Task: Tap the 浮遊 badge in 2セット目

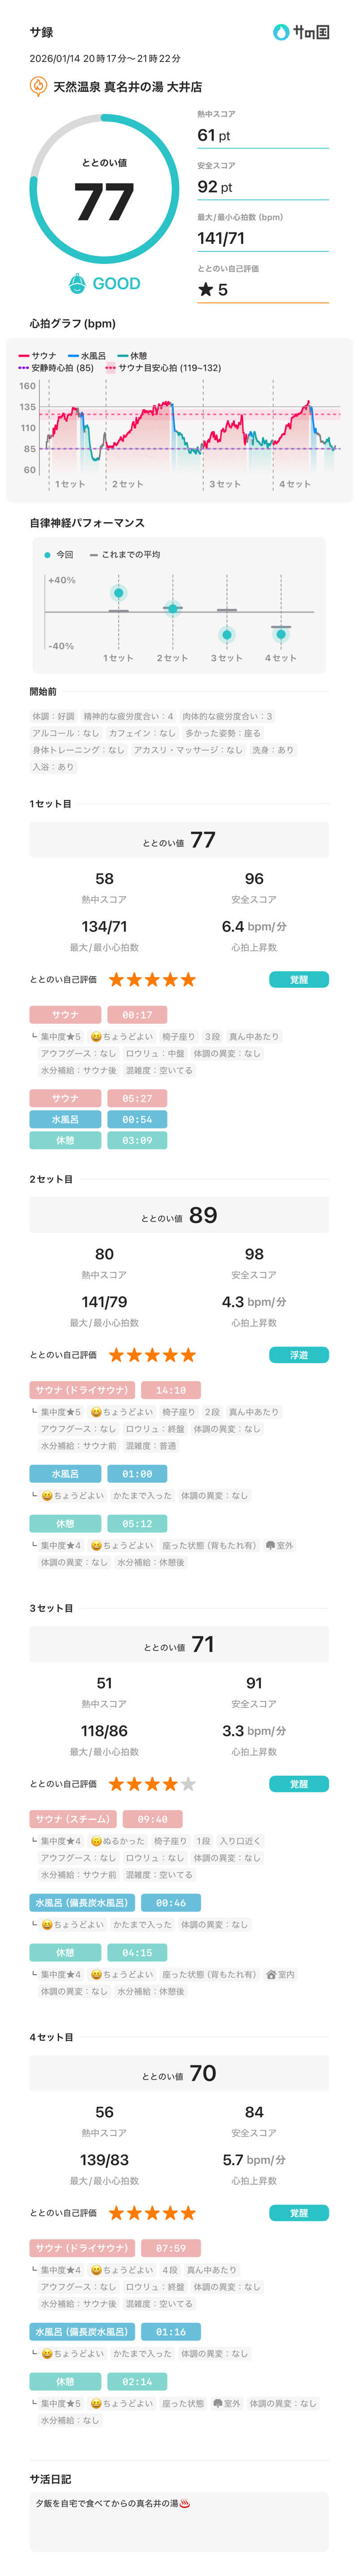Action: [298, 1355]
